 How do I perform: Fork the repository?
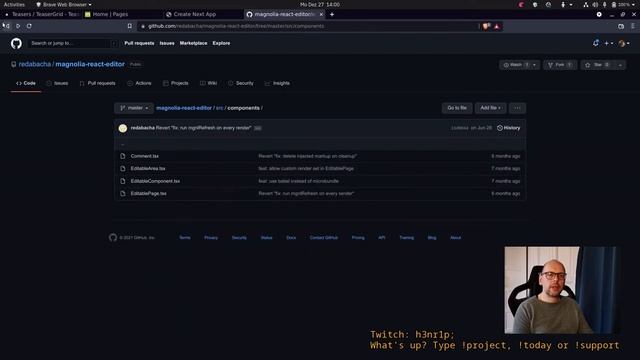click(560, 65)
